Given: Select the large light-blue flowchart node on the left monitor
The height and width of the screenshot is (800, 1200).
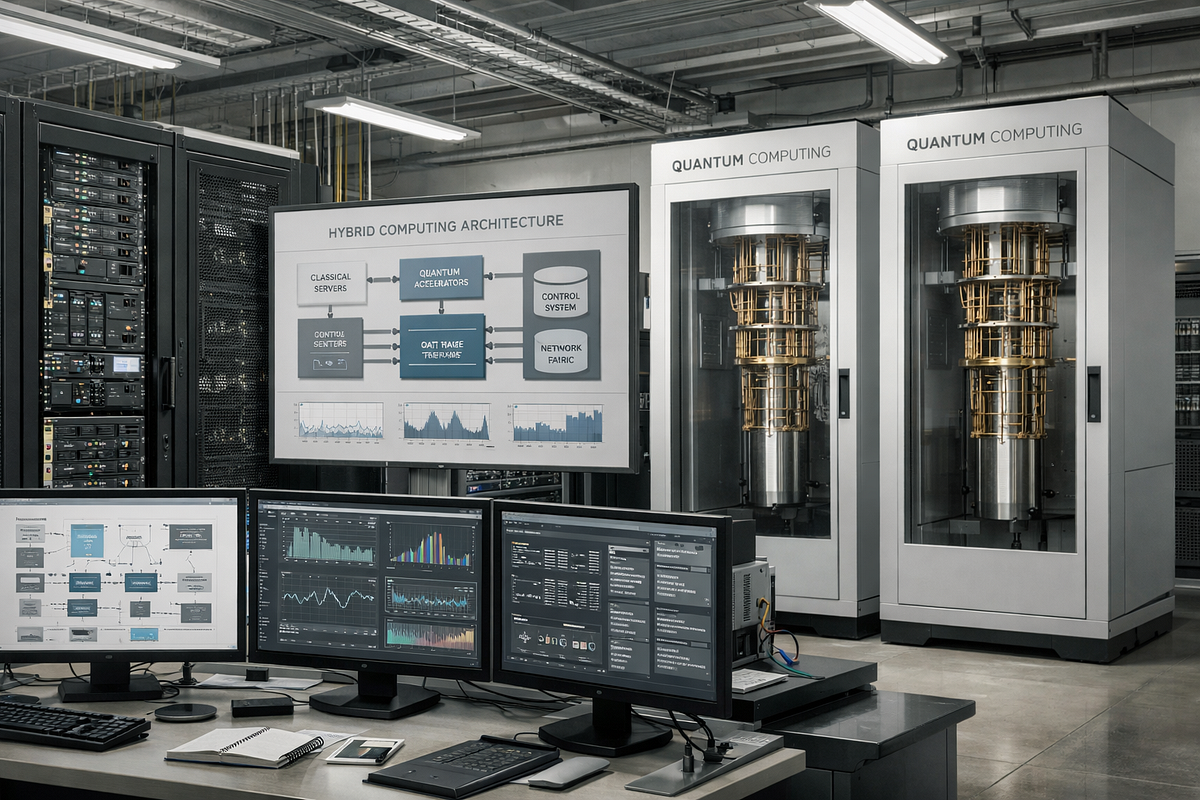Looking at the screenshot, I should (87, 540).
